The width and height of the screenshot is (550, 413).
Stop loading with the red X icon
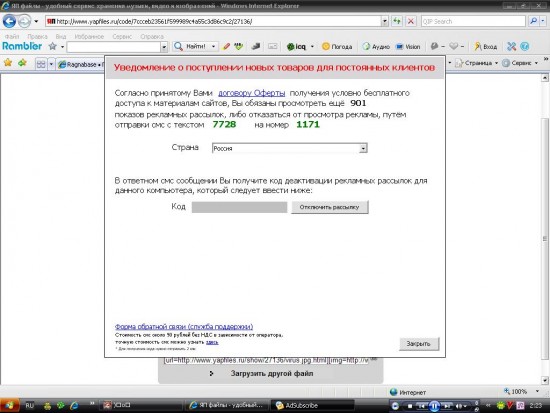click(410, 21)
